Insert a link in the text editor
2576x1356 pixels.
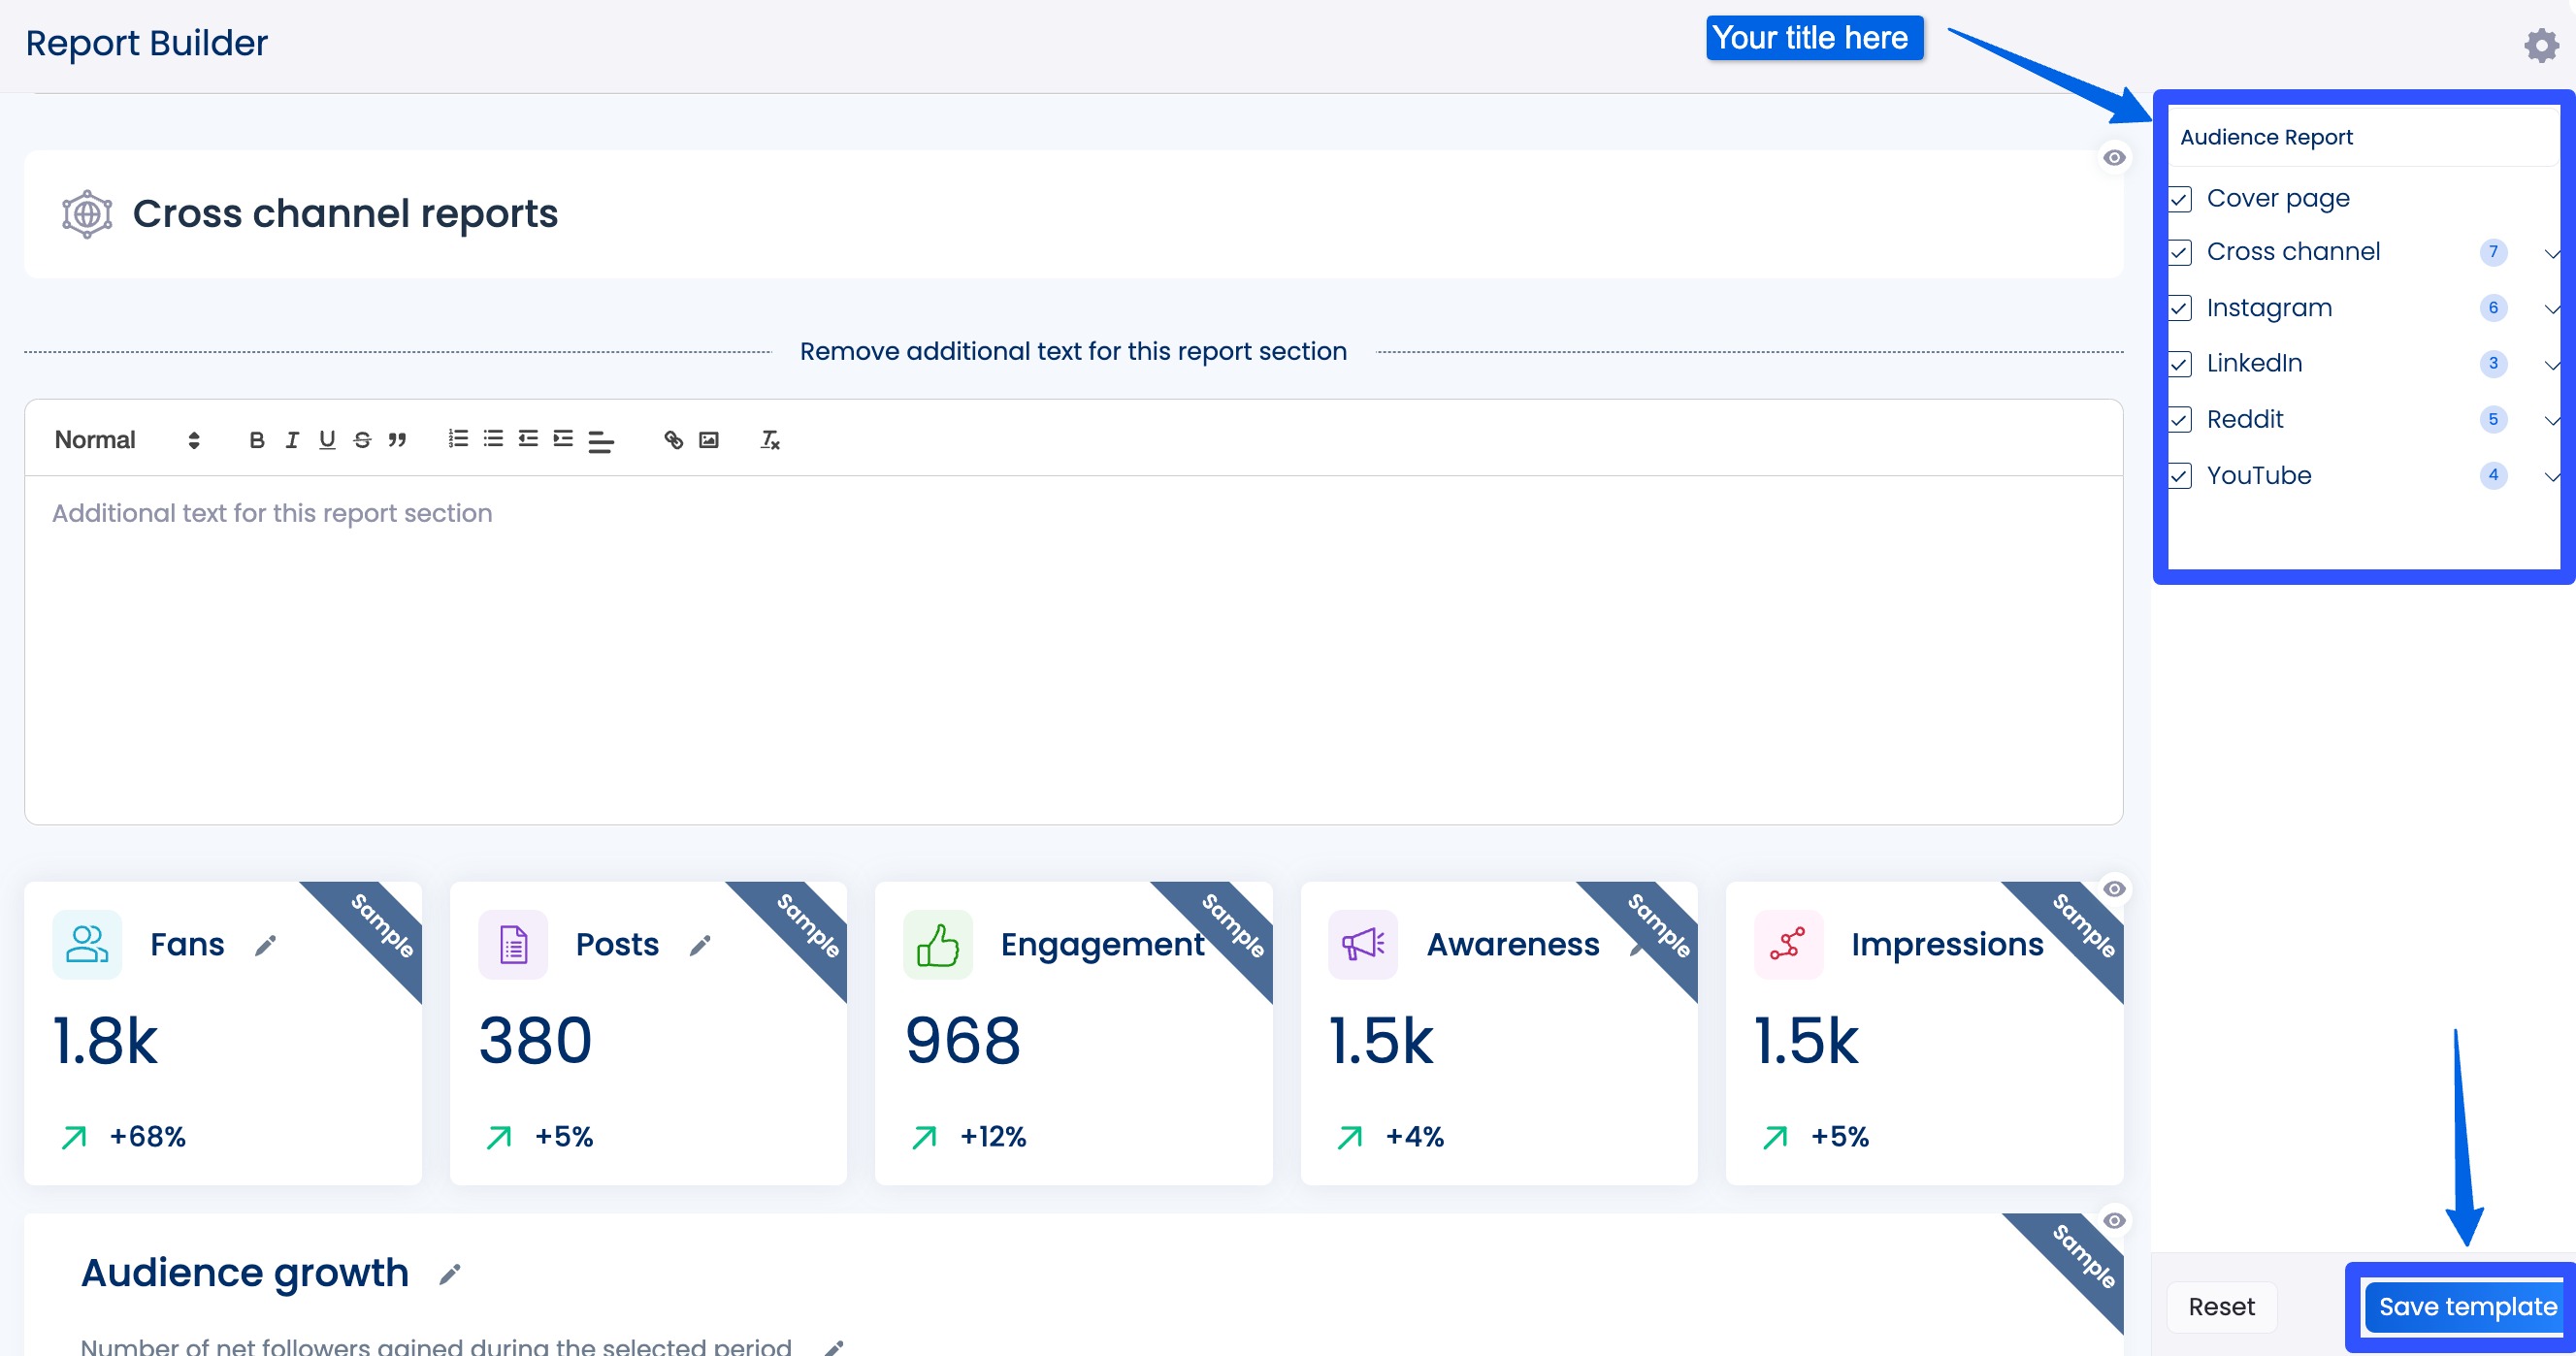[672, 440]
